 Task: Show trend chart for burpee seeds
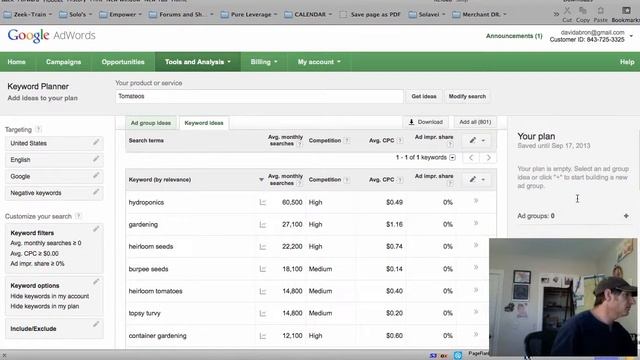coord(262,269)
